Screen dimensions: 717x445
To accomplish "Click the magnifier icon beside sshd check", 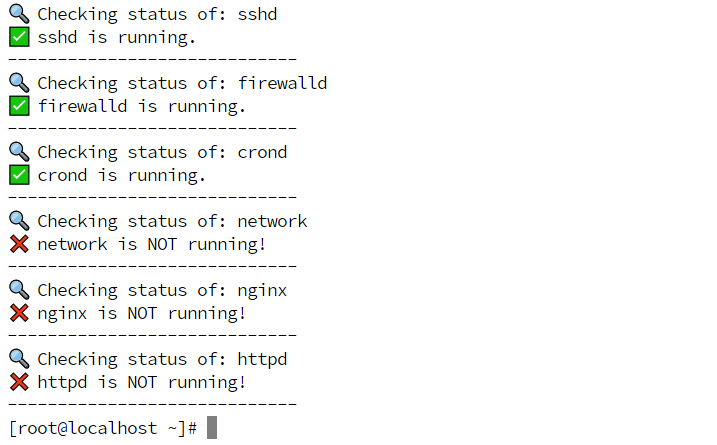I will coord(19,14).
